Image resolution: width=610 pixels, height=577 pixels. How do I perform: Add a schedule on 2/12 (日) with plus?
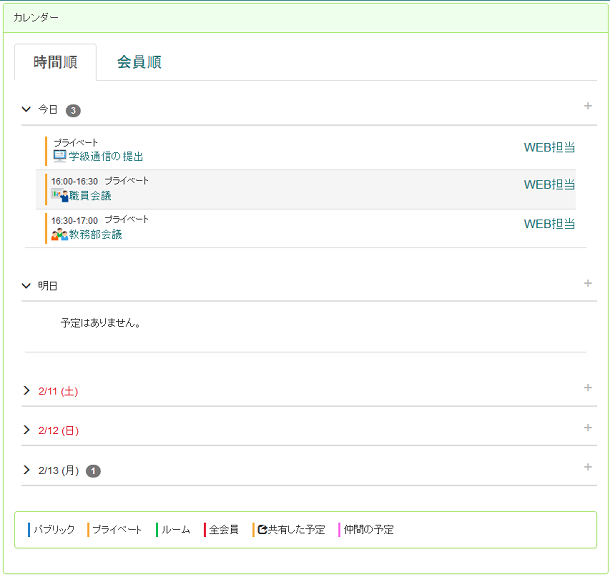588,428
